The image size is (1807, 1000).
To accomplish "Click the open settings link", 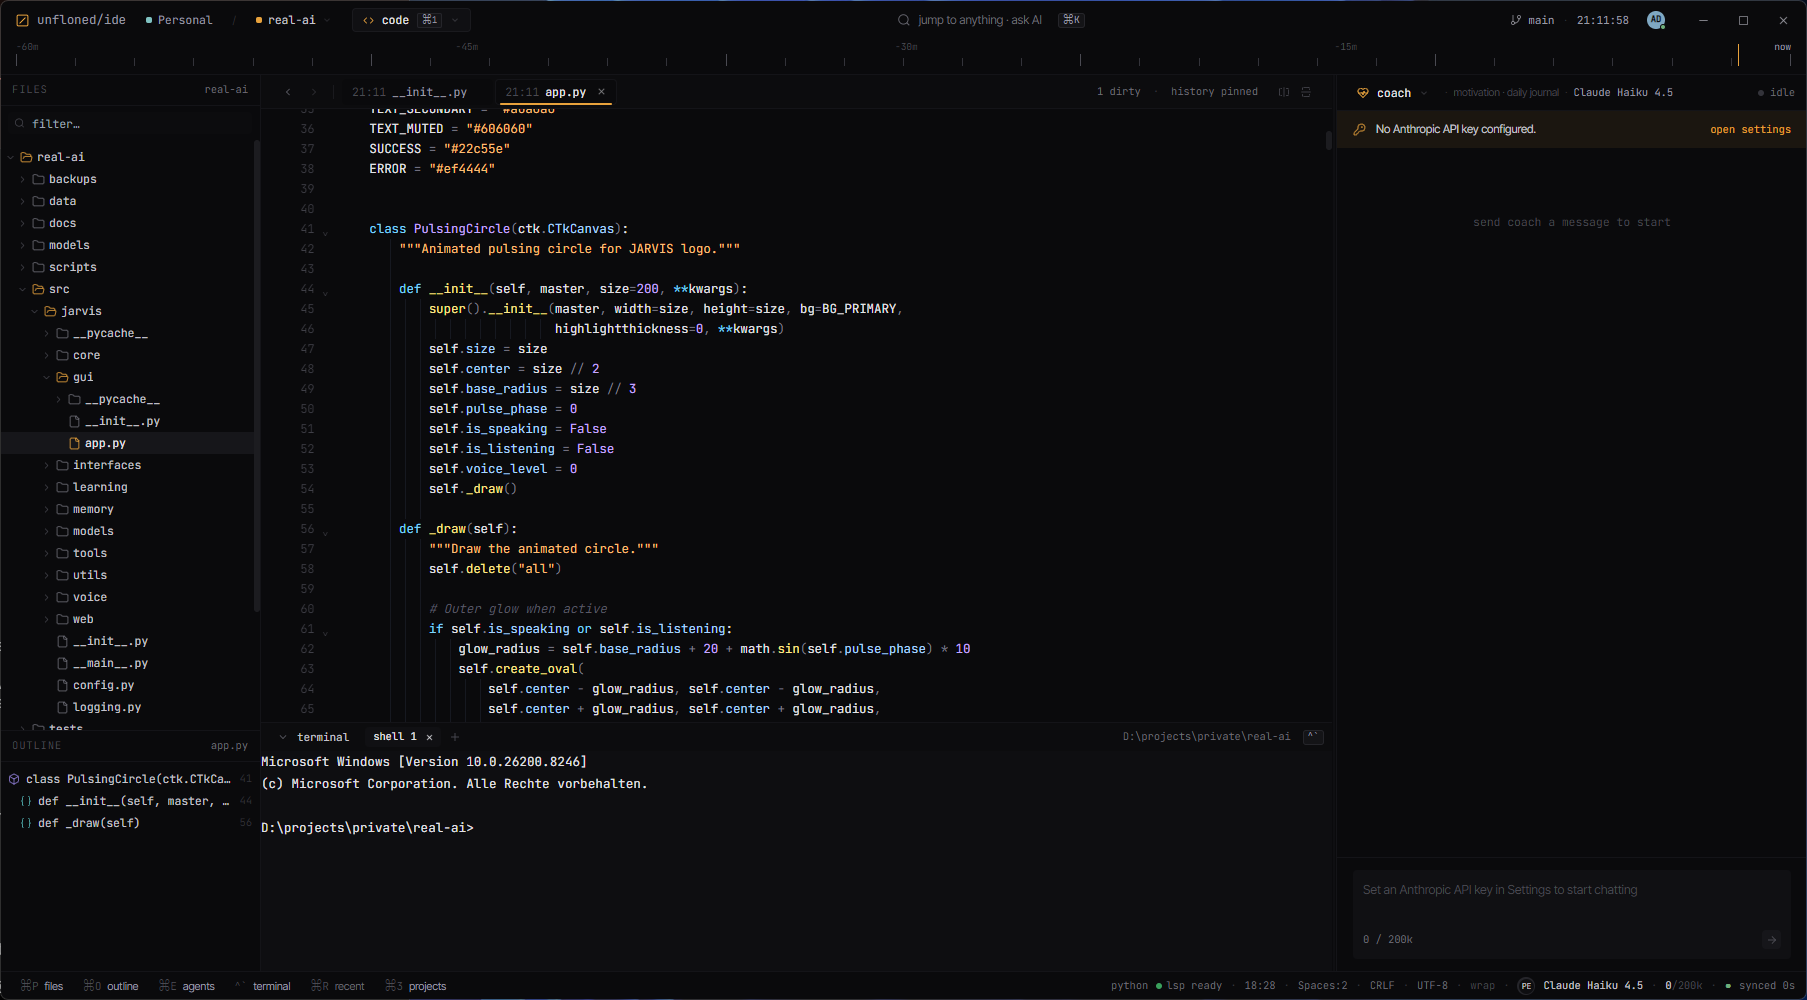I will coord(1750,129).
